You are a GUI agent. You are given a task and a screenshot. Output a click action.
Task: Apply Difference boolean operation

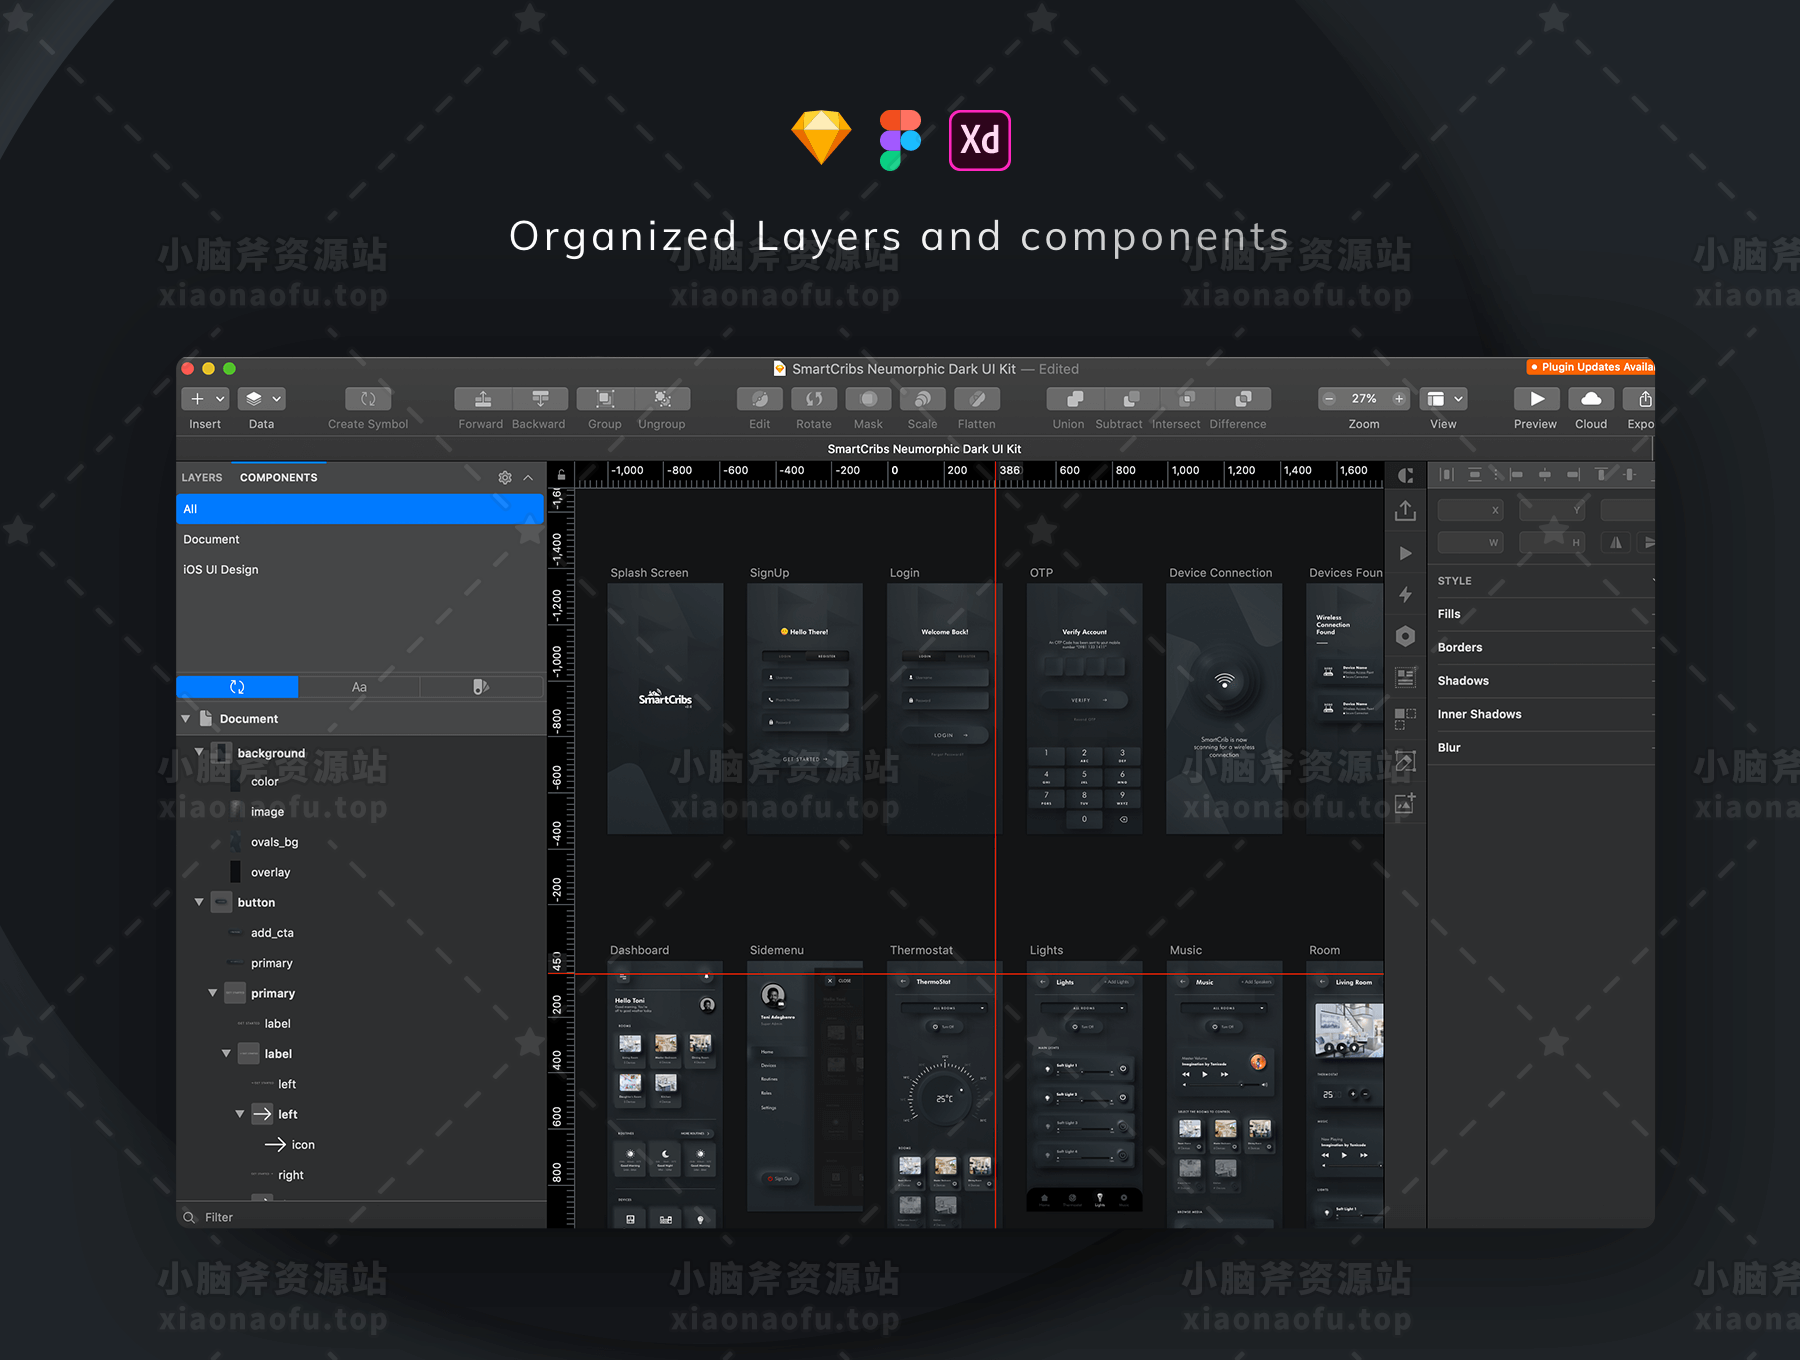click(x=1243, y=399)
